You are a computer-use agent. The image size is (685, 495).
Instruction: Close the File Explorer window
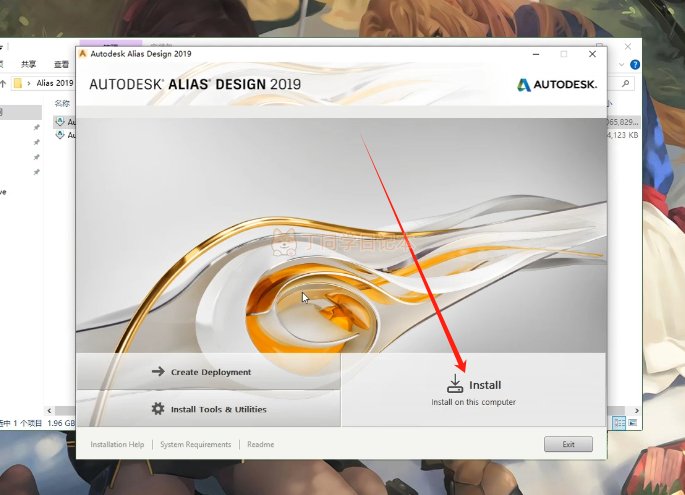(628, 46)
